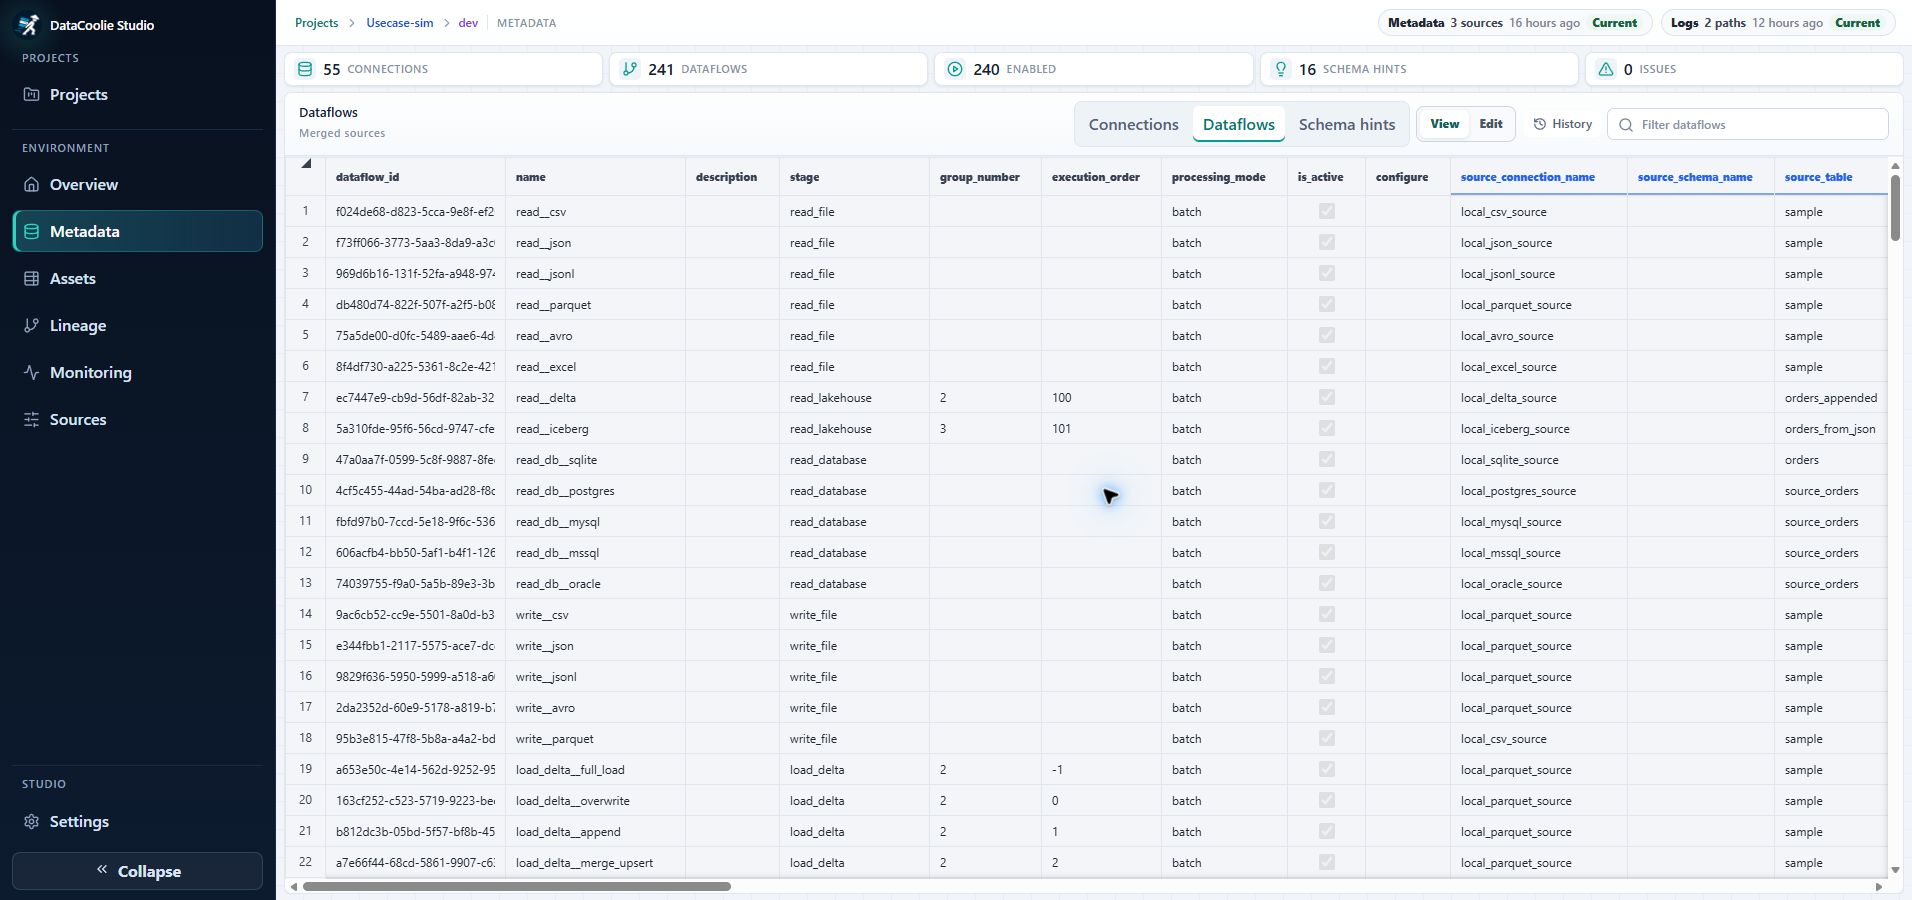Go to Projects breadcrumb link
This screenshot has height=900, width=1912.
pyautogui.click(x=316, y=23)
